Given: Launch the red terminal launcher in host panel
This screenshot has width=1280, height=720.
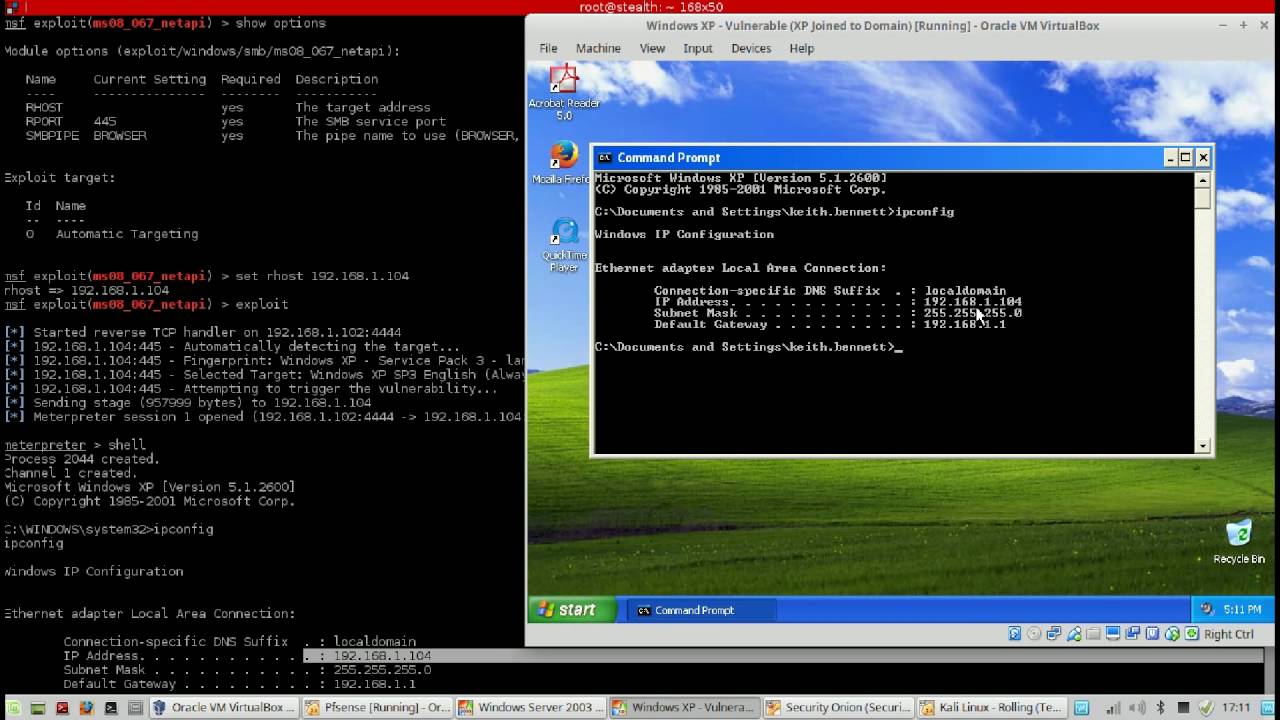Looking at the screenshot, I should coord(62,707).
